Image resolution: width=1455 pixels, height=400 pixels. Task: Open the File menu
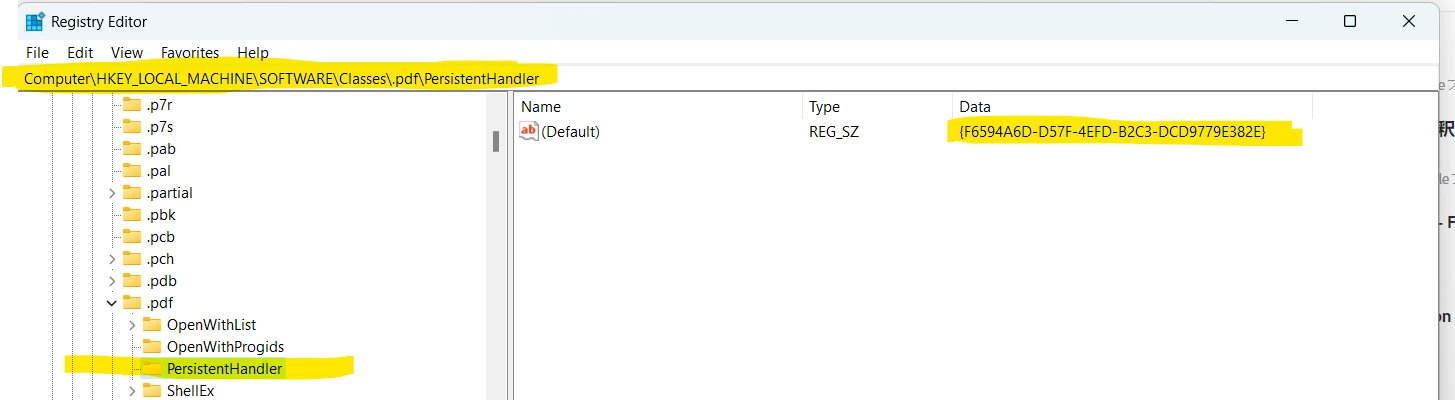37,52
